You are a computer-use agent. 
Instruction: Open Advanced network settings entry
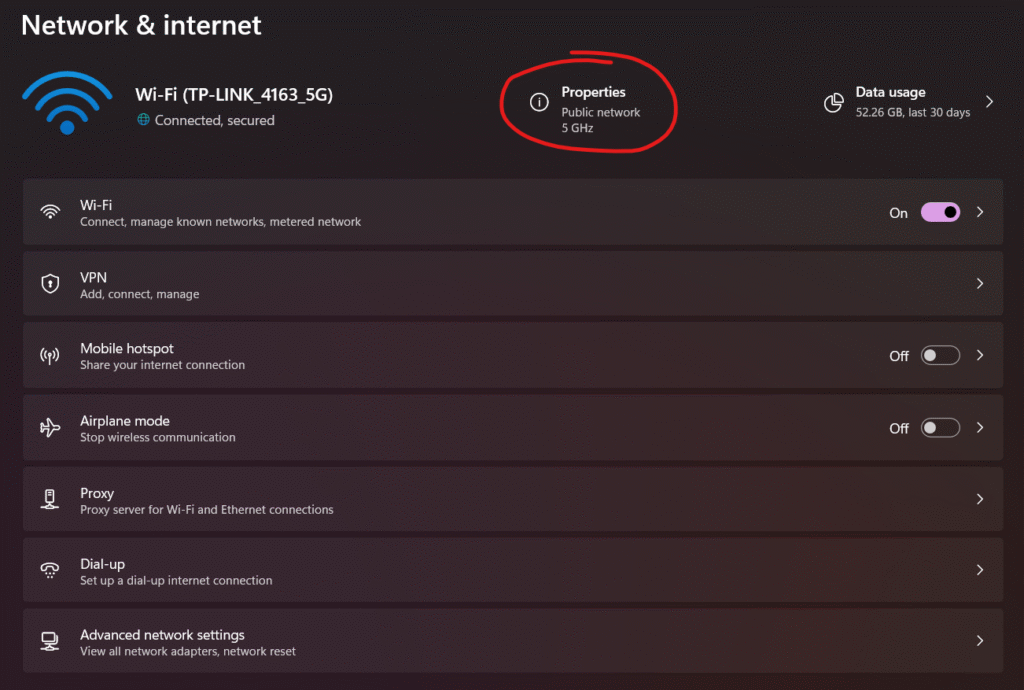(162, 635)
